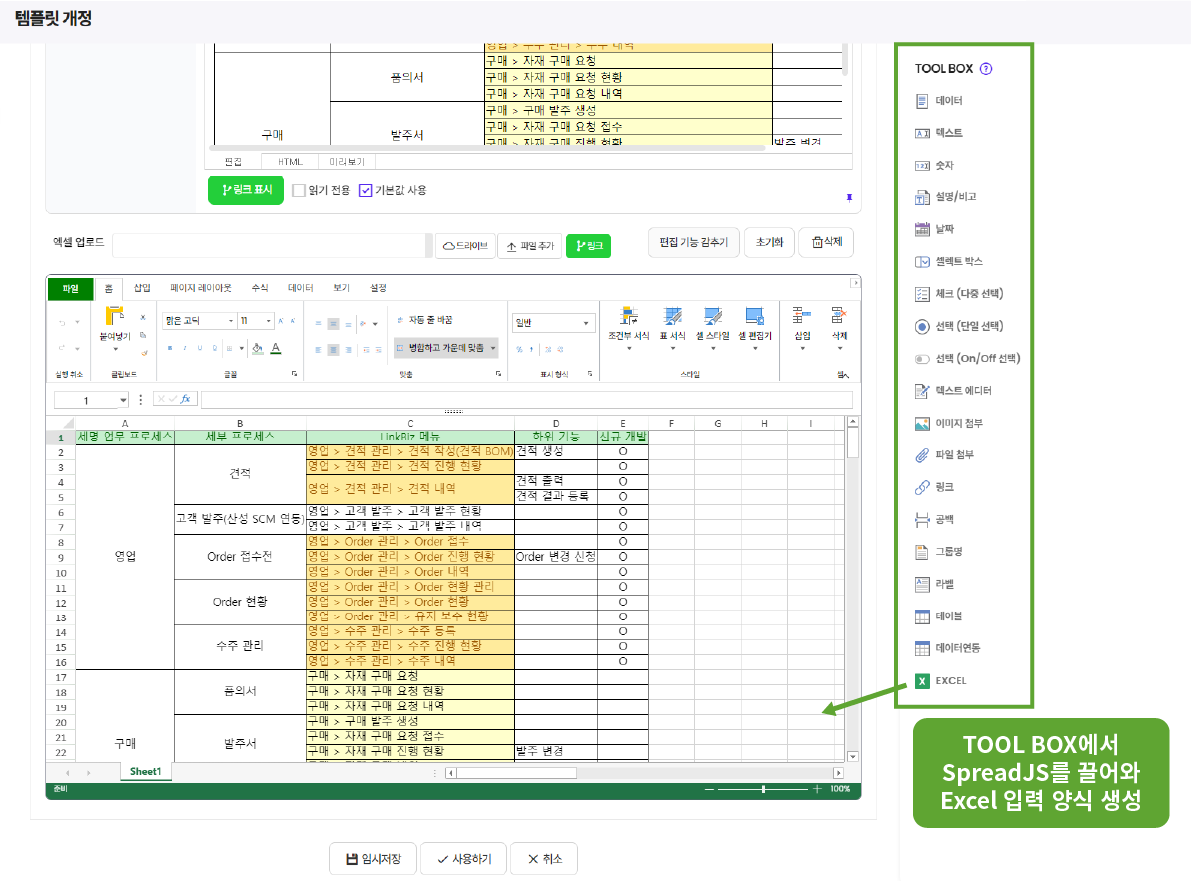Select the 라벨 tool in TOOL BOX
The image size is (1191, 882).
tap(934, 584)
